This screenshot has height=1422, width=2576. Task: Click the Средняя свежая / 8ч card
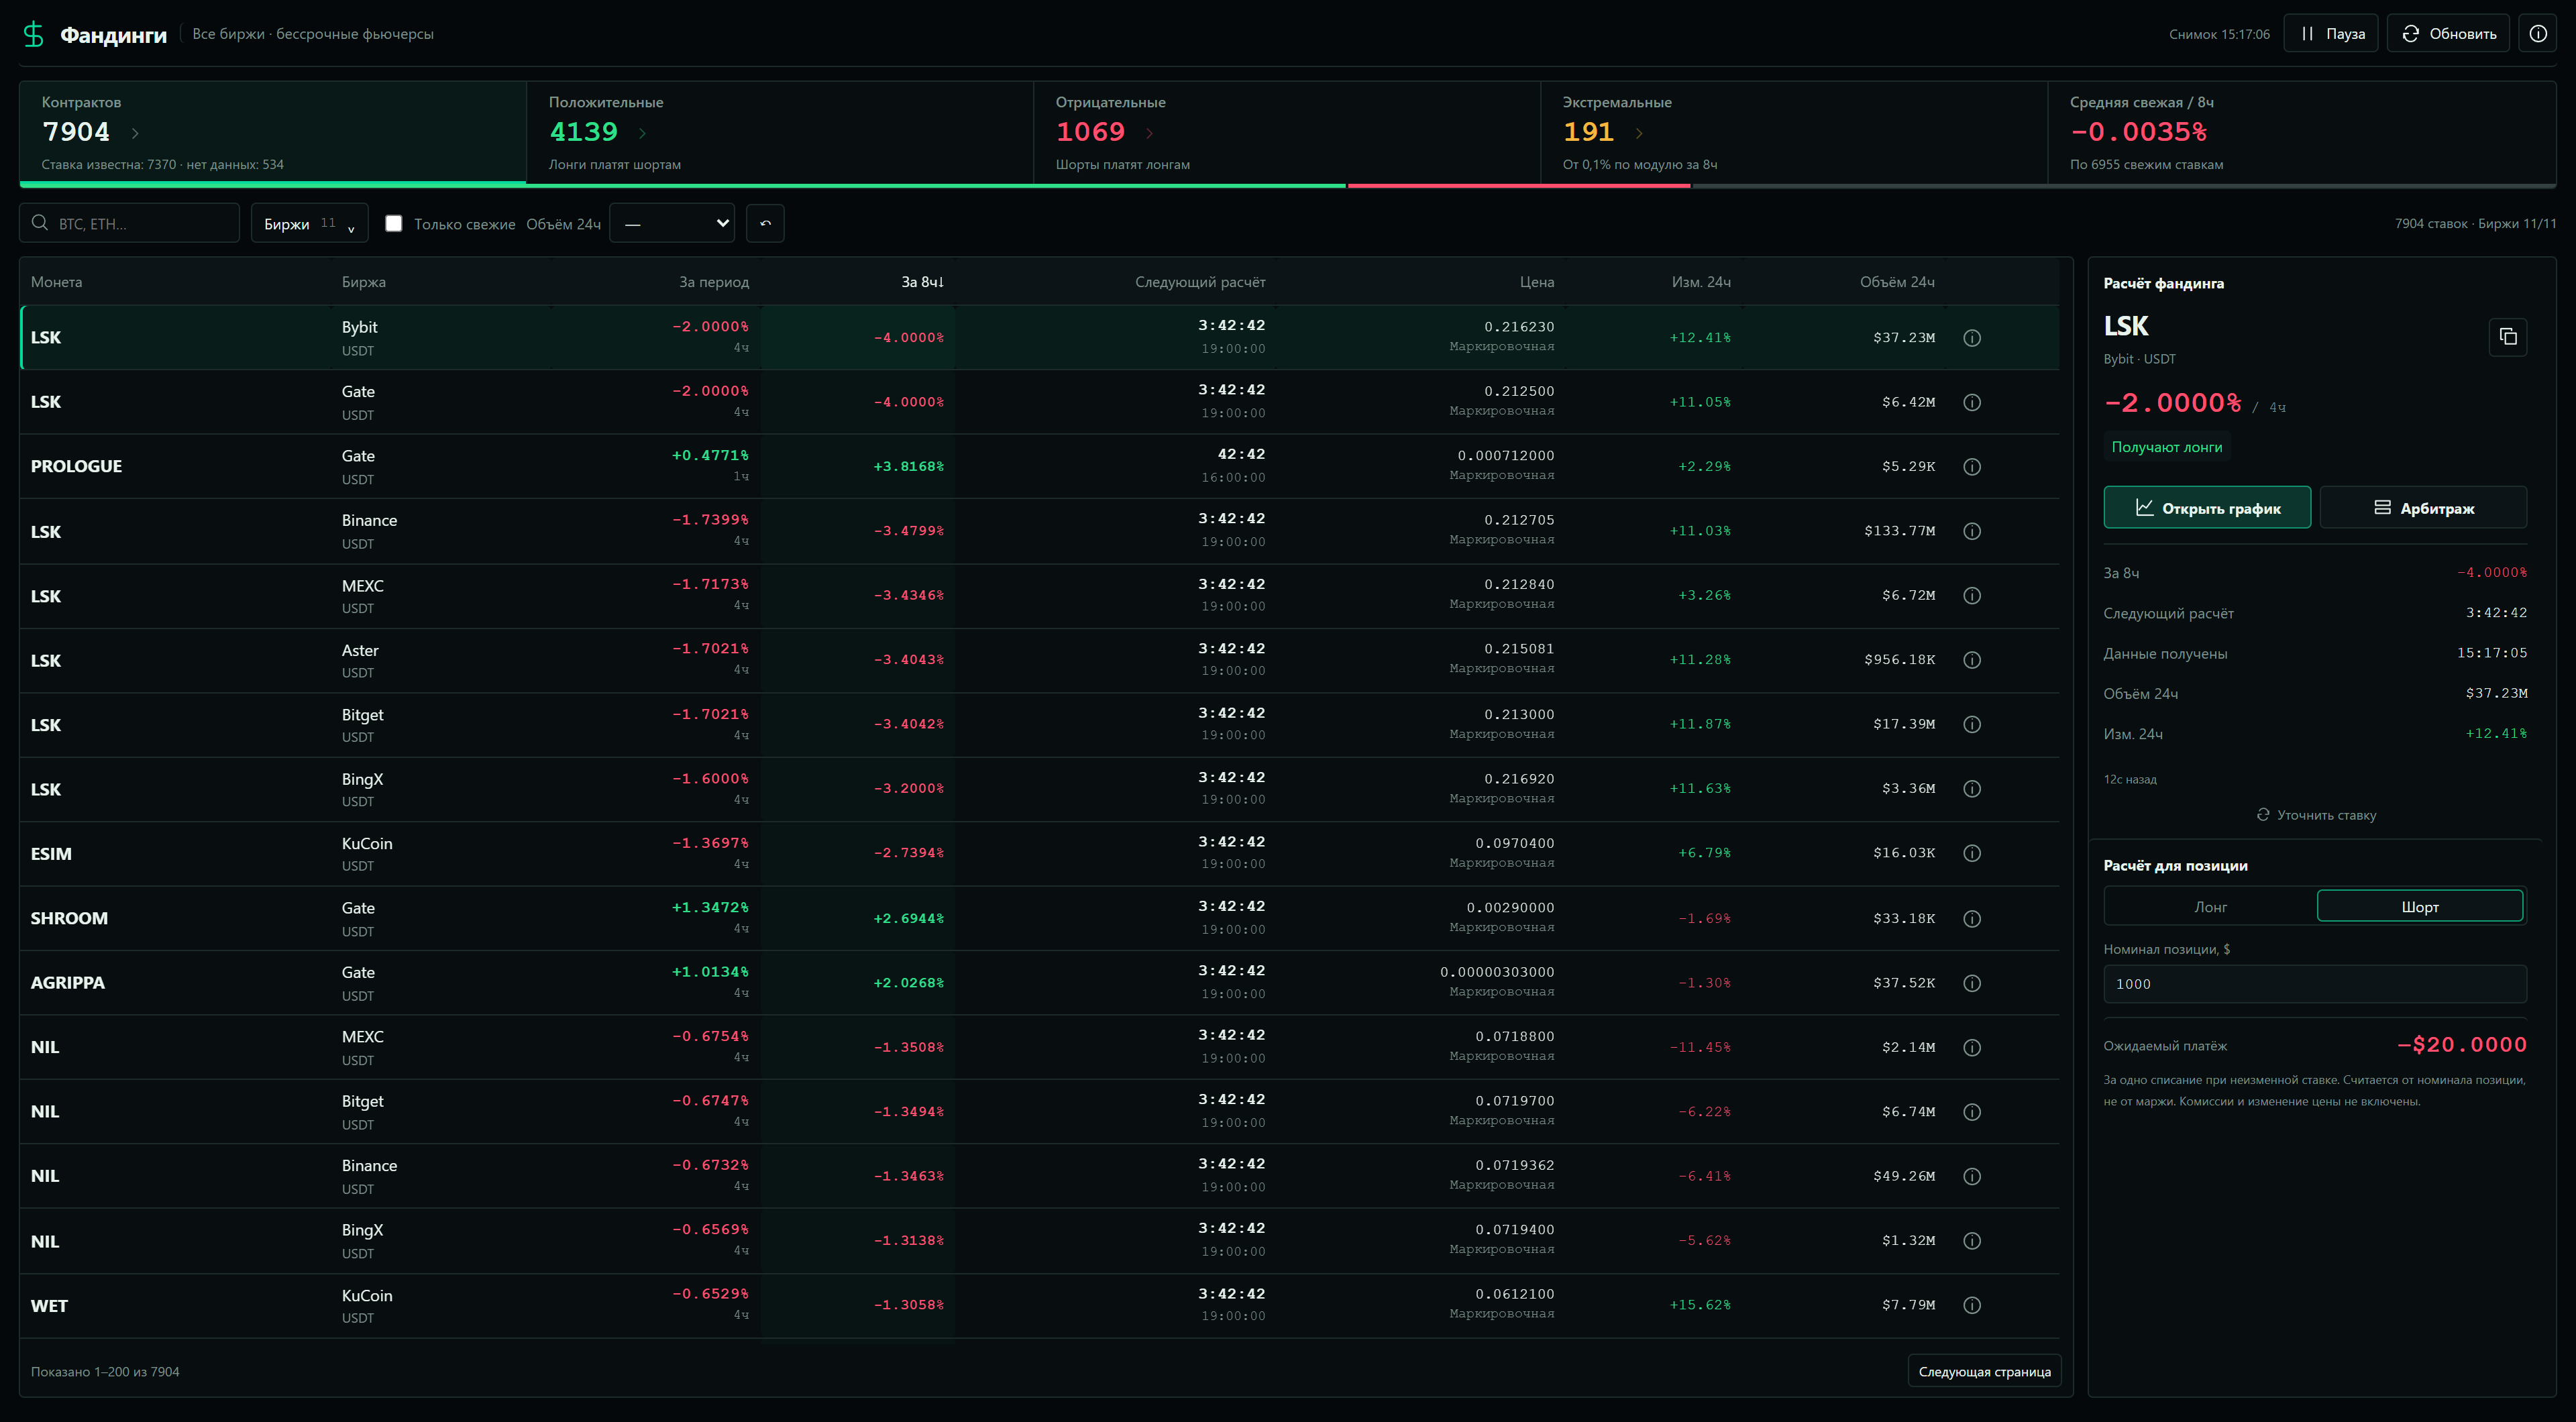(2301, 132)
